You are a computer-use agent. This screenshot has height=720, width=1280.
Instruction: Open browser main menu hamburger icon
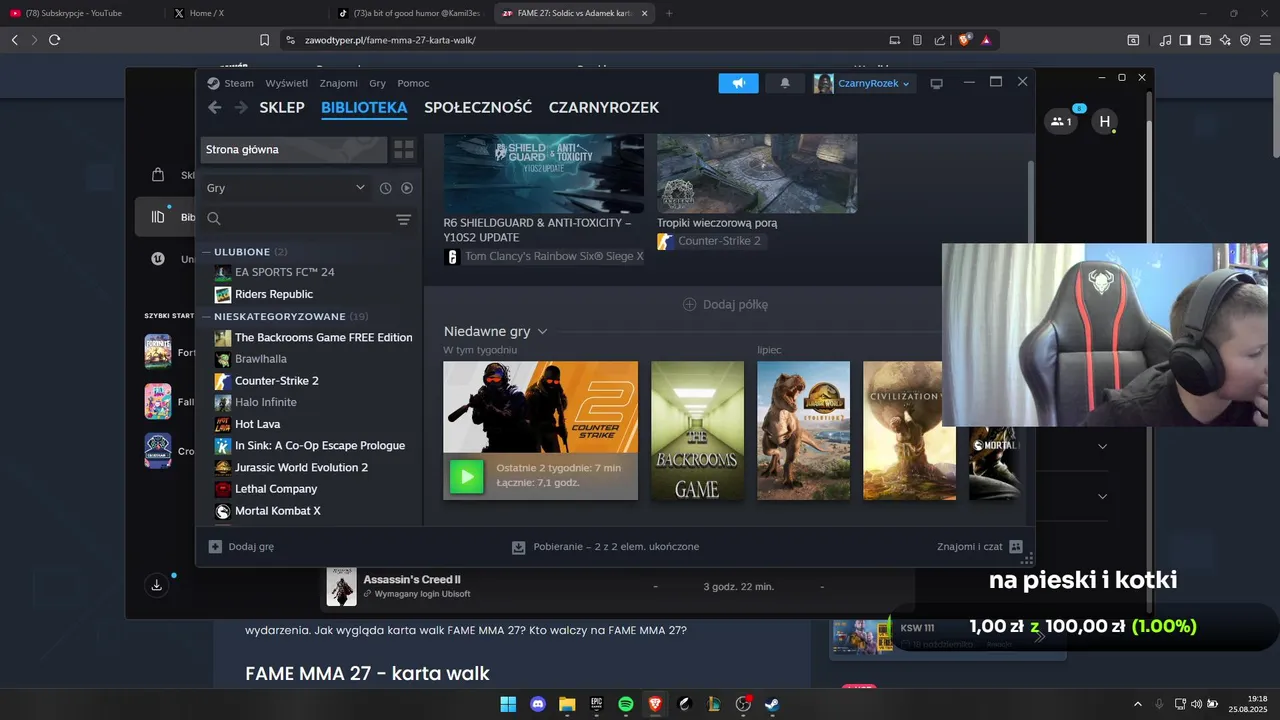click(x=1265, y=40)
